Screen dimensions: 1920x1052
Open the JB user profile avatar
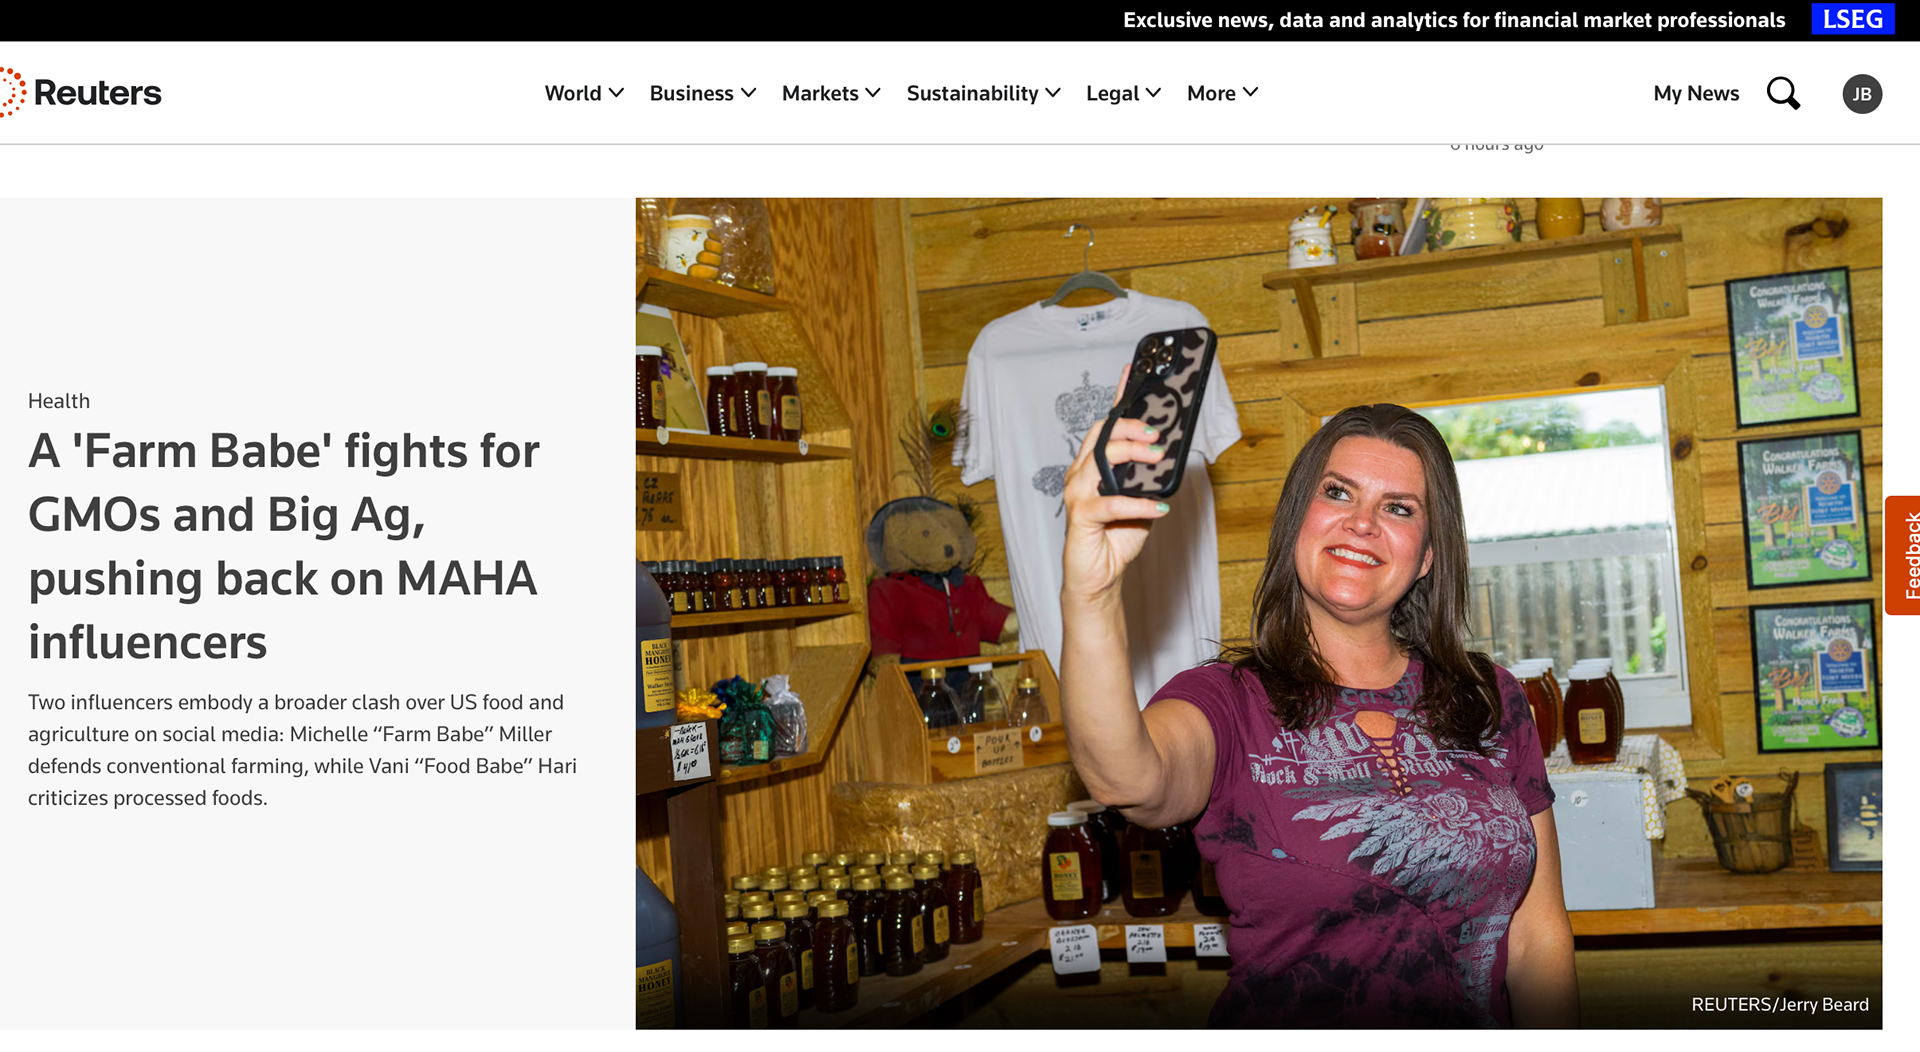coord(1862,94)
